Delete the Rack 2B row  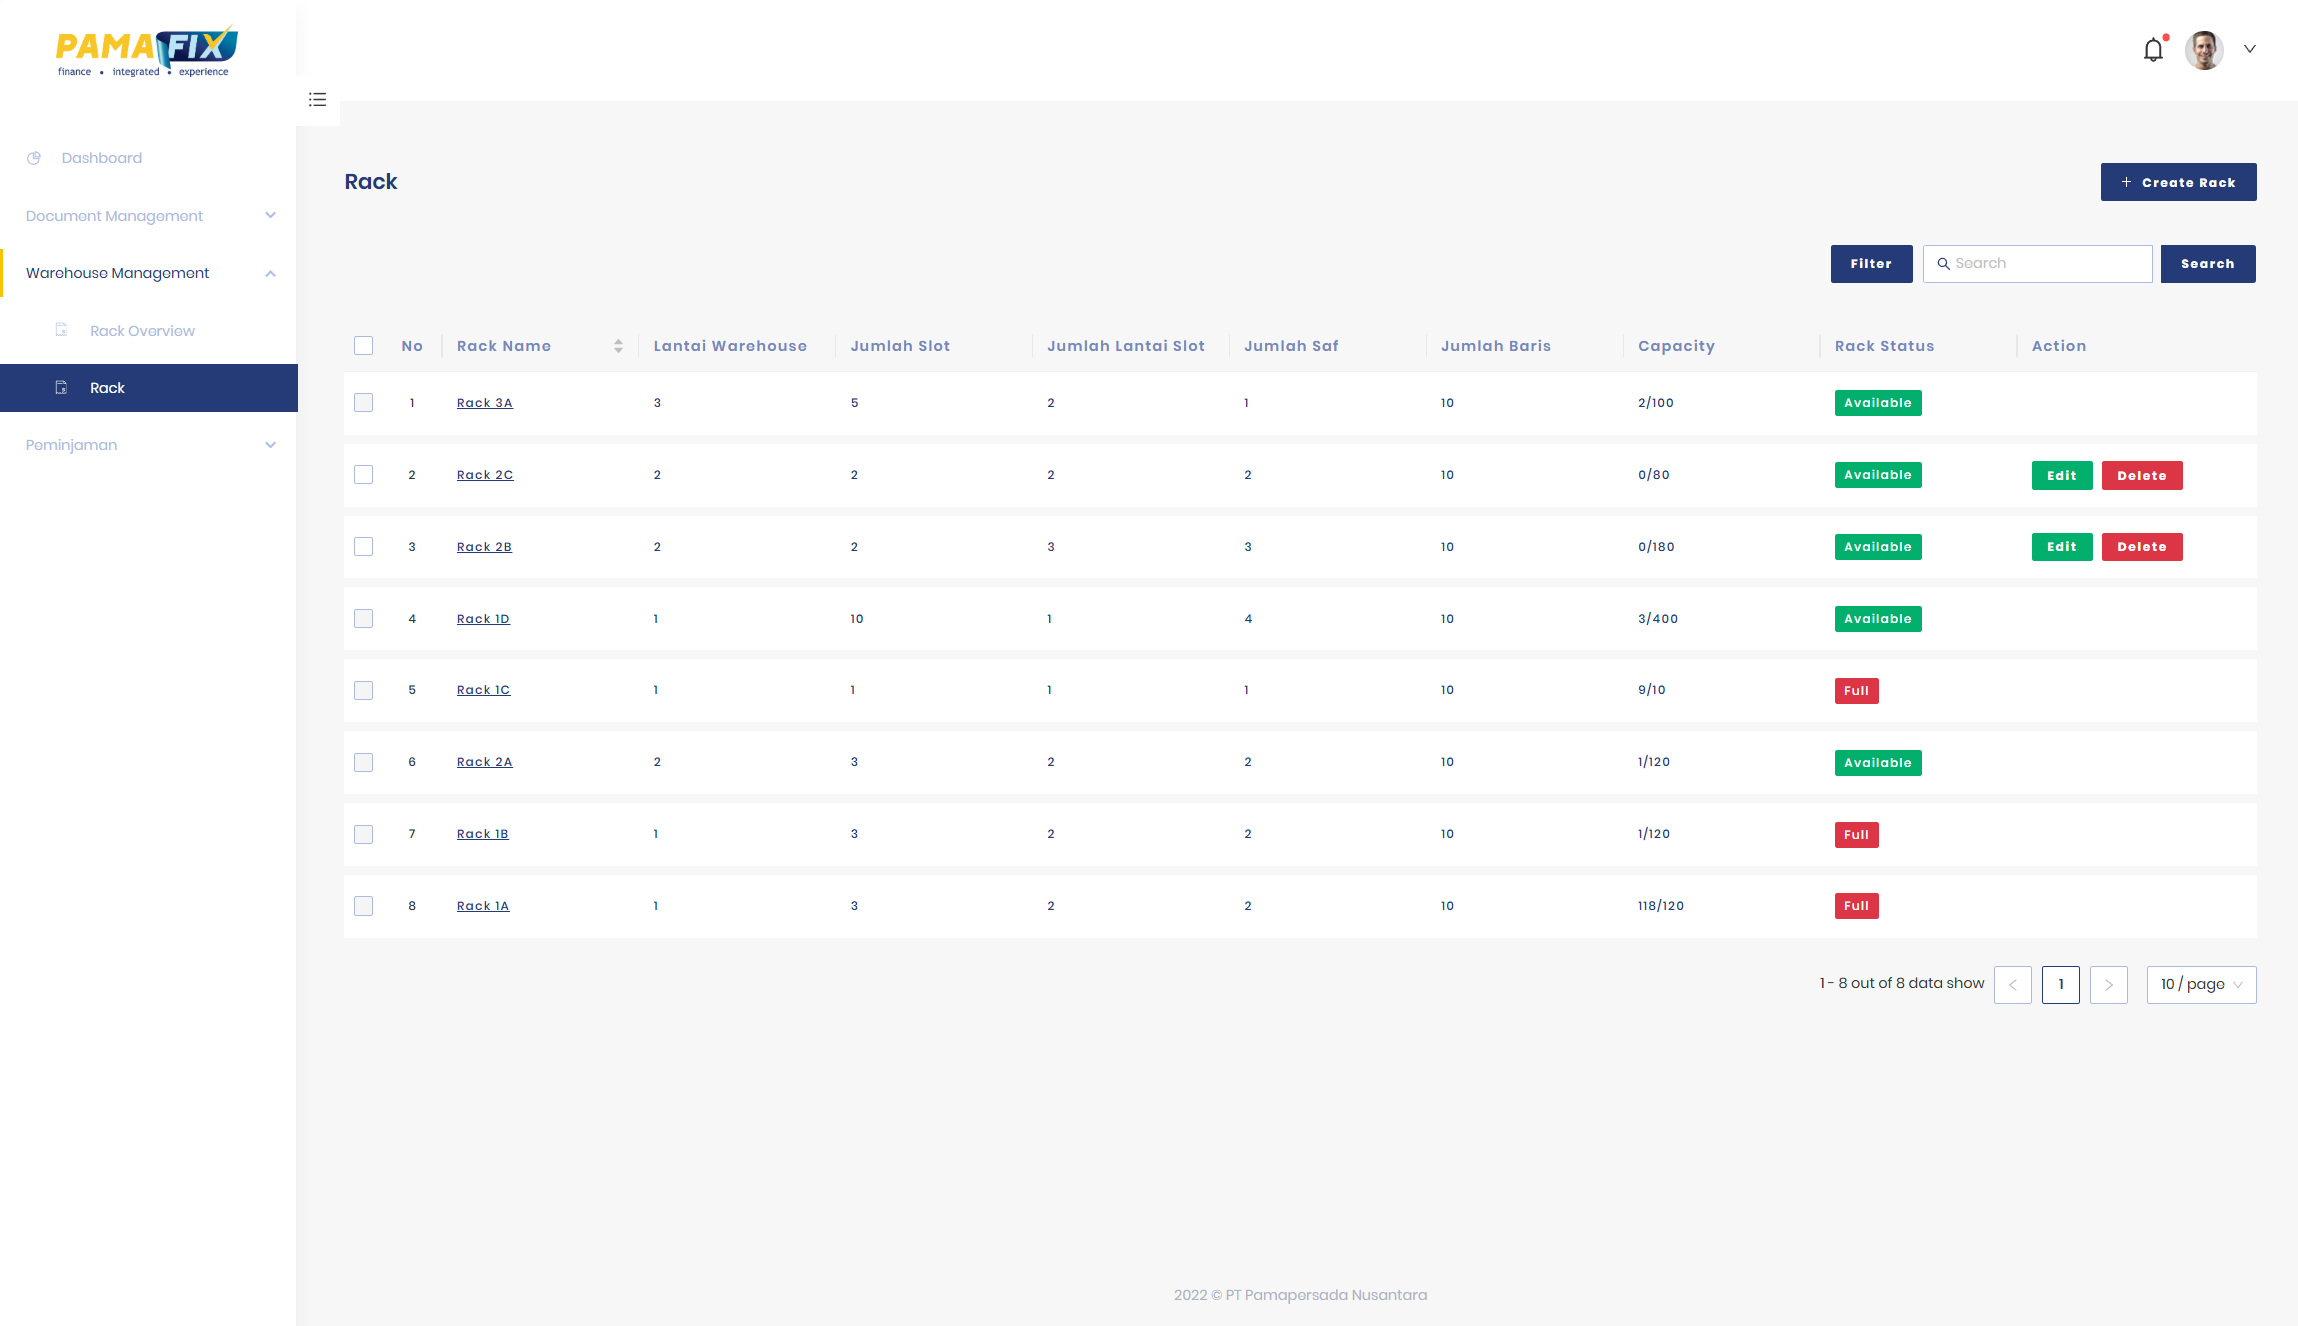pyautogui.click(x=2142, y=547)
